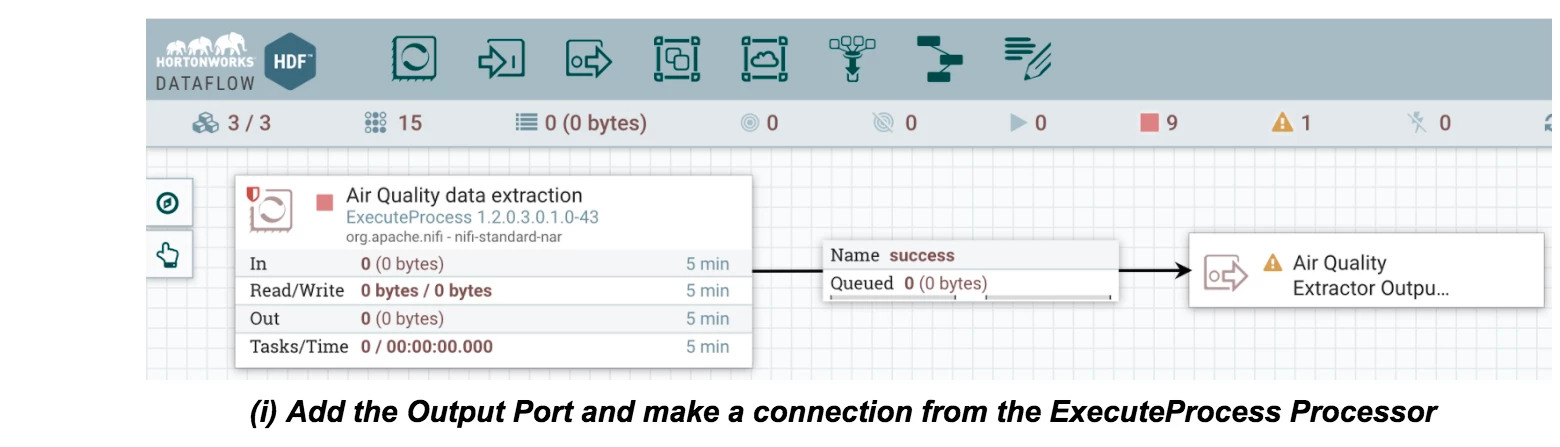Image resolution: width=1560 pixels, height=447 pixels.
Task: Select the Label toolbar icon
Action: coord(1028,60)
